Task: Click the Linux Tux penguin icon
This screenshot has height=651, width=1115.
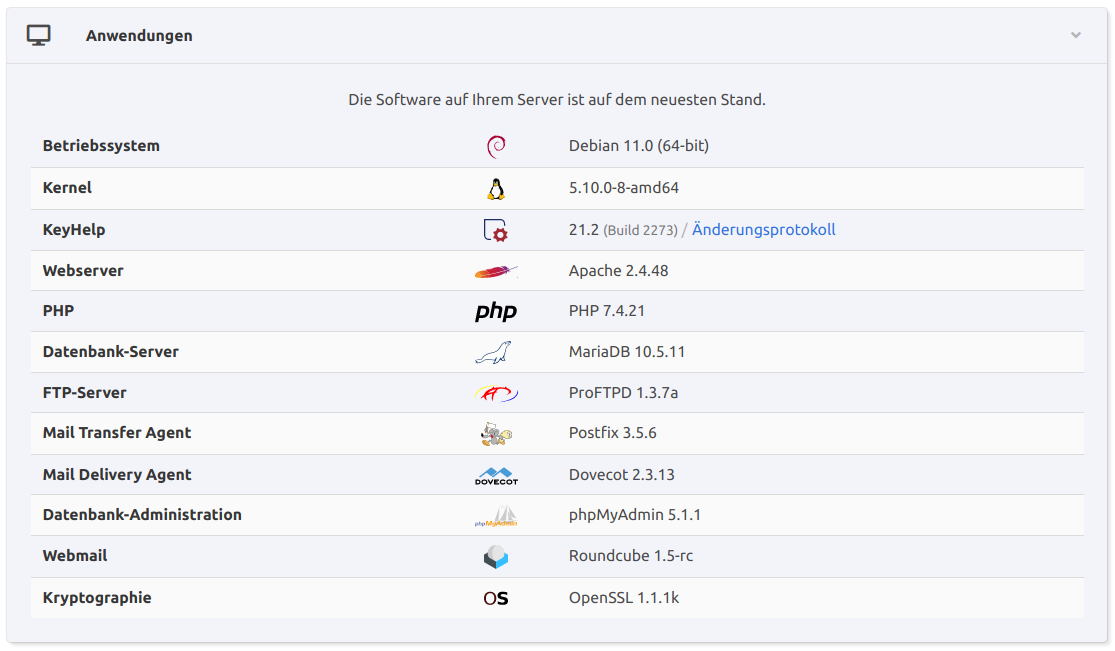Action: 495,189
